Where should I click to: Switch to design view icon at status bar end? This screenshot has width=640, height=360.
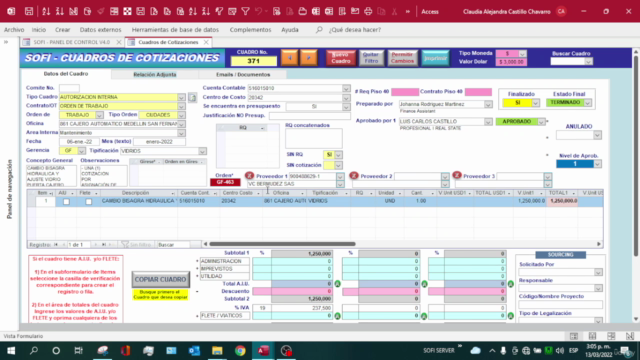pos(630,336)
